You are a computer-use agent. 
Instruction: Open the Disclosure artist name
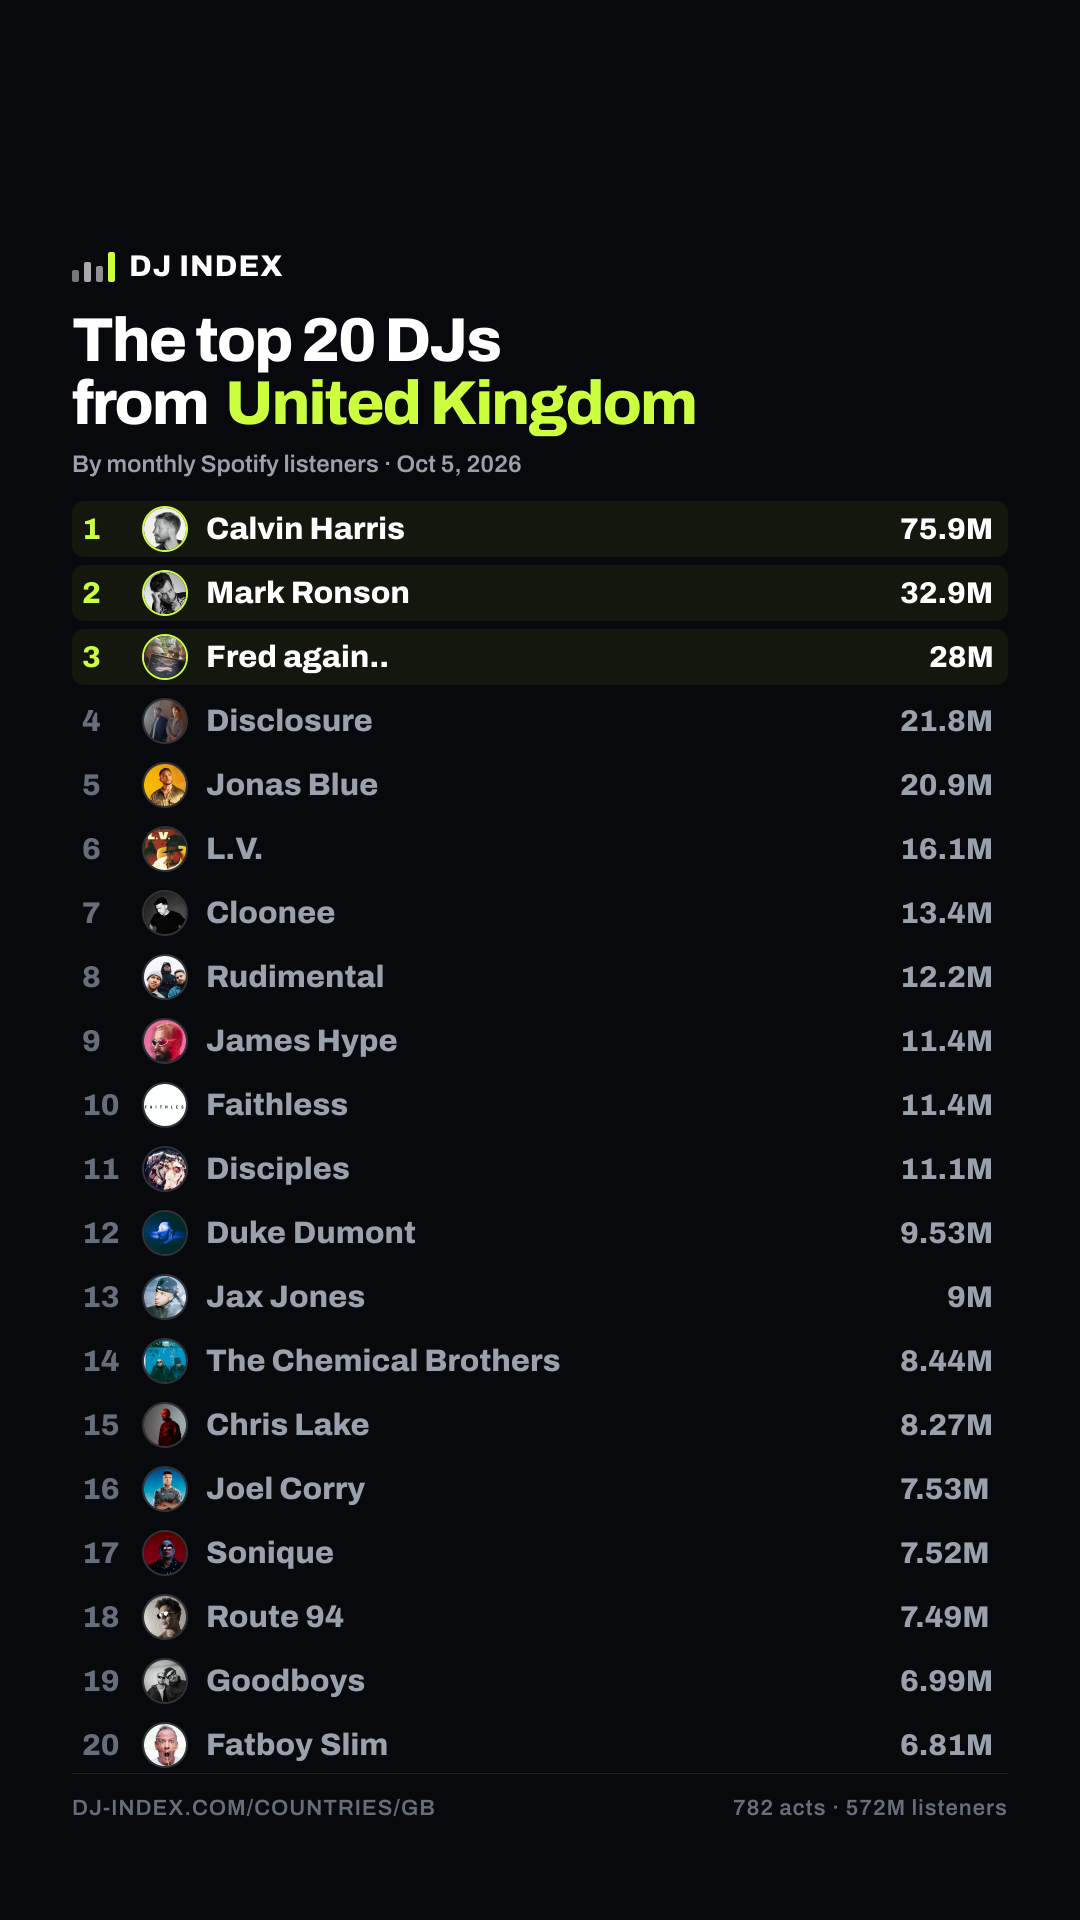pos(289,721)
